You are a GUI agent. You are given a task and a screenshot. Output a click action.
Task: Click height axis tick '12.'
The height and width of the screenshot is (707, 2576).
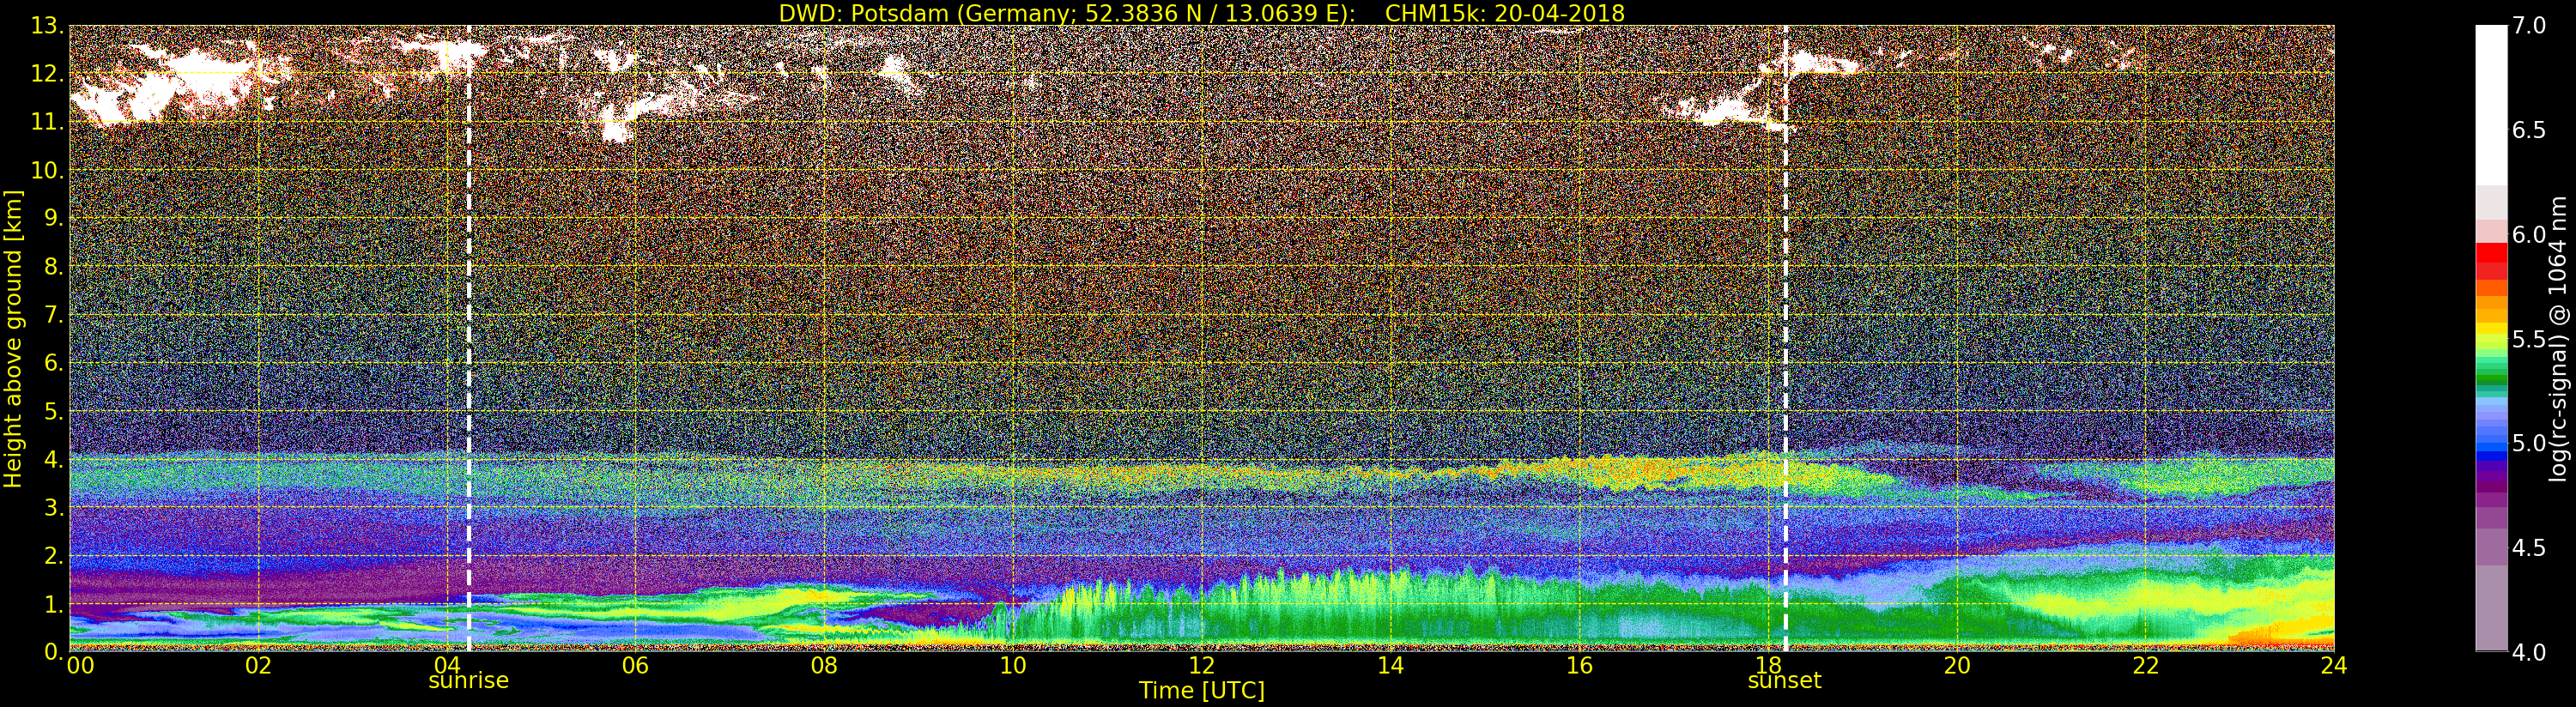coord(46,74)
